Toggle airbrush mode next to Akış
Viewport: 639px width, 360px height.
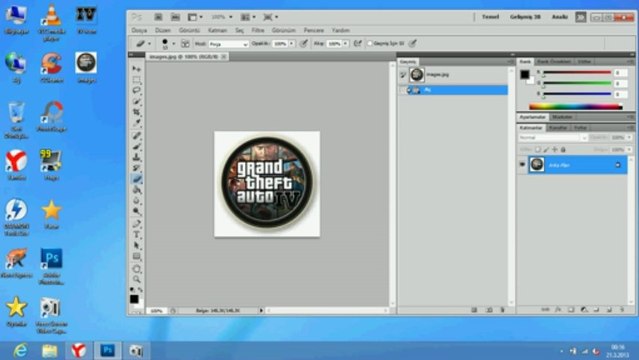pyautogui.click(x=357, y=43)
